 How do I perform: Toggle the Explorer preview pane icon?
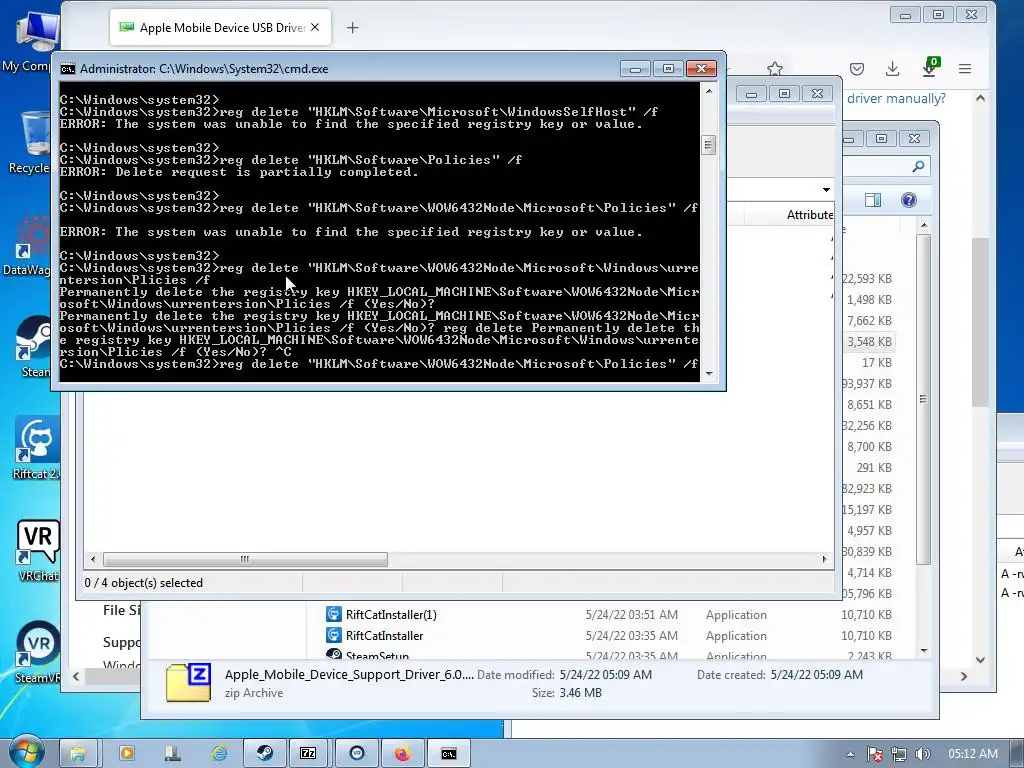click(872, 200)
